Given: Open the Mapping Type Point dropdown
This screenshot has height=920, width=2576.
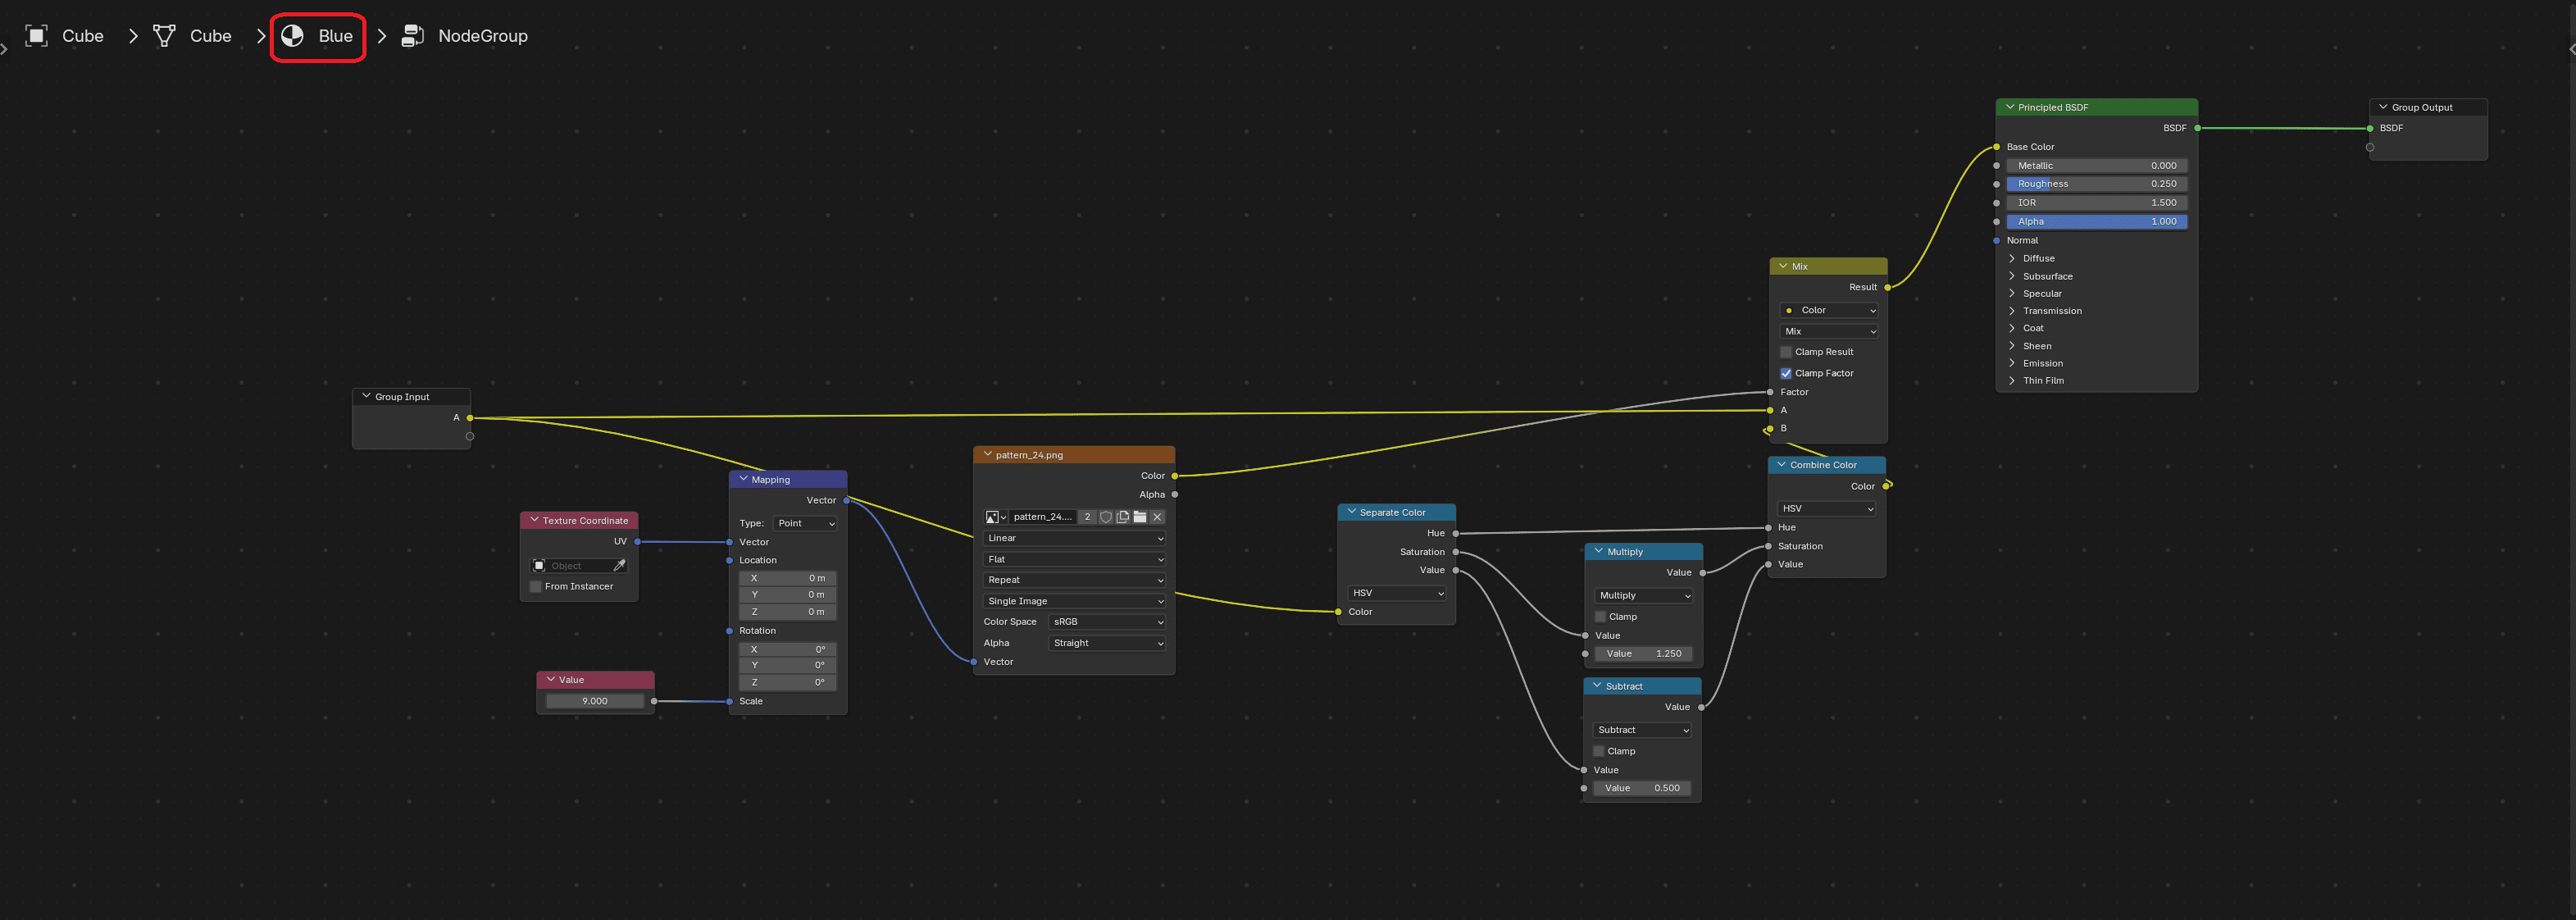Looking at the screenshot, I should (x=805, y=523).
